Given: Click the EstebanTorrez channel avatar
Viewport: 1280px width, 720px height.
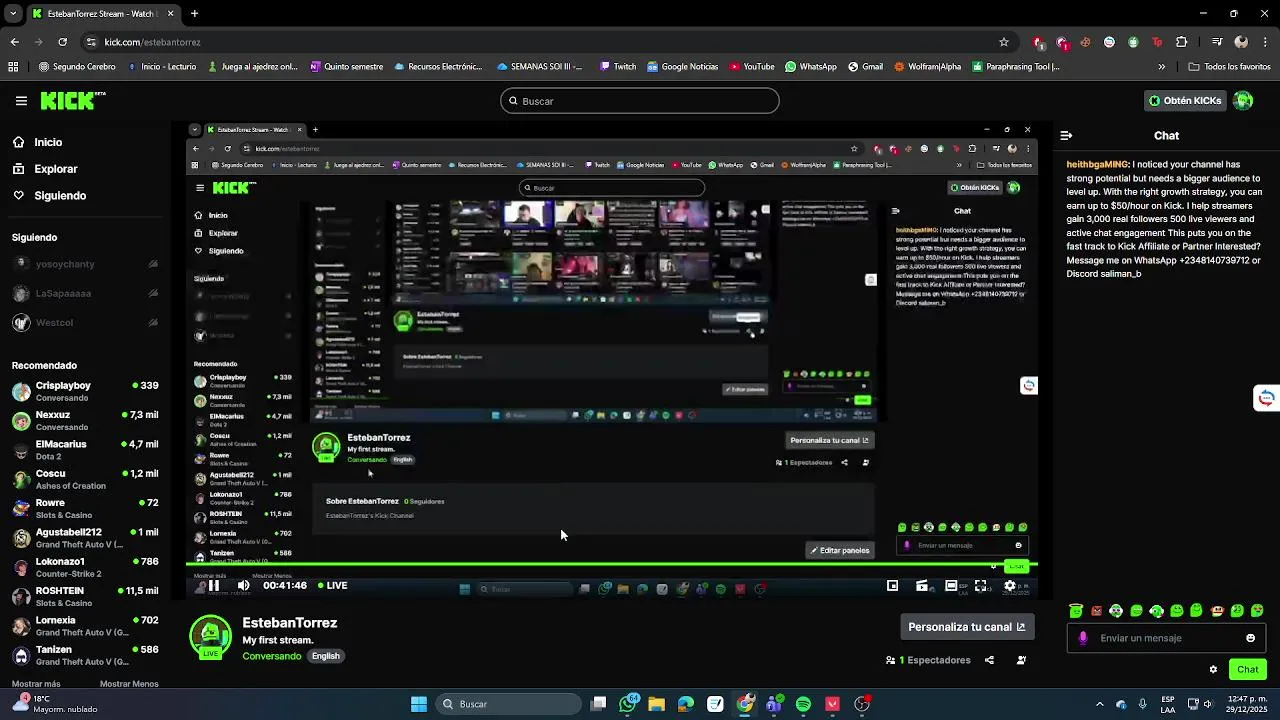Looking at the screenshot, I should [x=210, y=637].
